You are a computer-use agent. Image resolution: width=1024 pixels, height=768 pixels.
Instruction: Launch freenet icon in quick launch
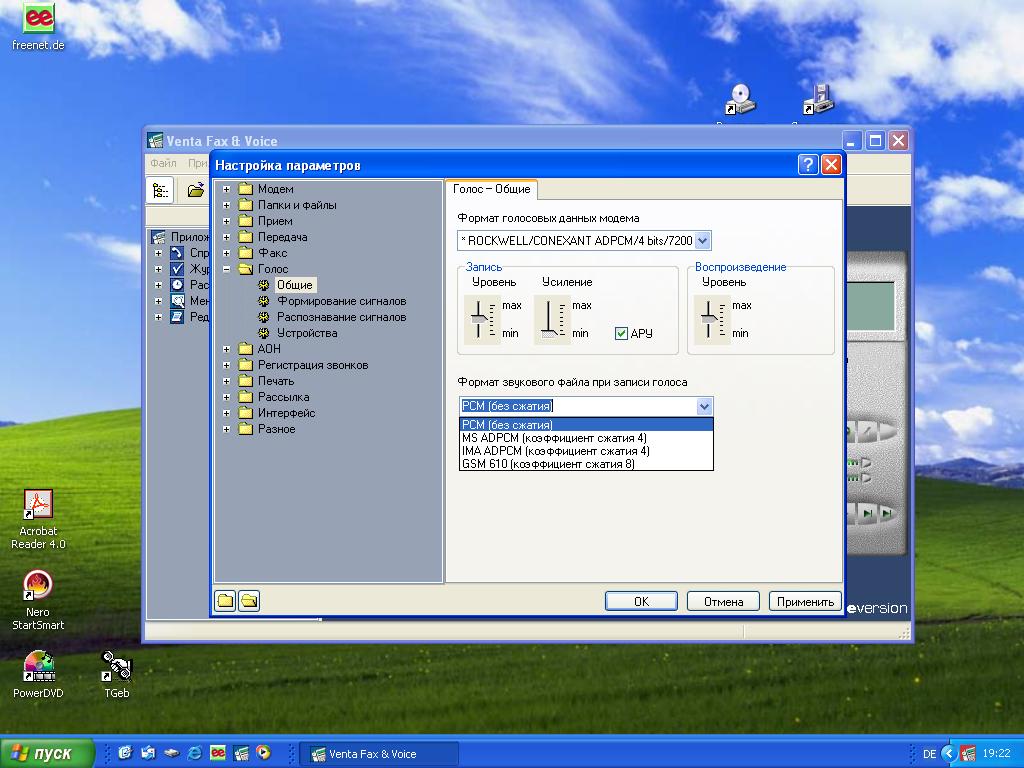tap(217, 753)
